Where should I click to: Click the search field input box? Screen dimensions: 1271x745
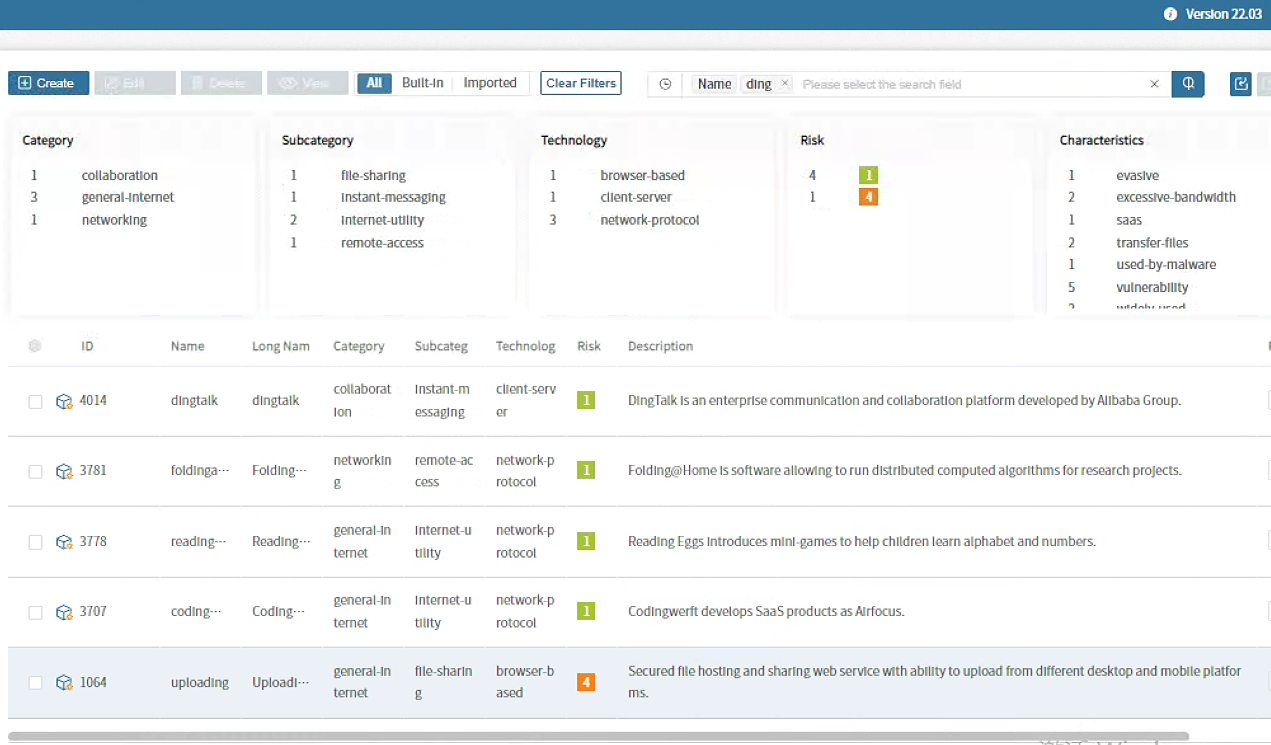pos(970,84)
